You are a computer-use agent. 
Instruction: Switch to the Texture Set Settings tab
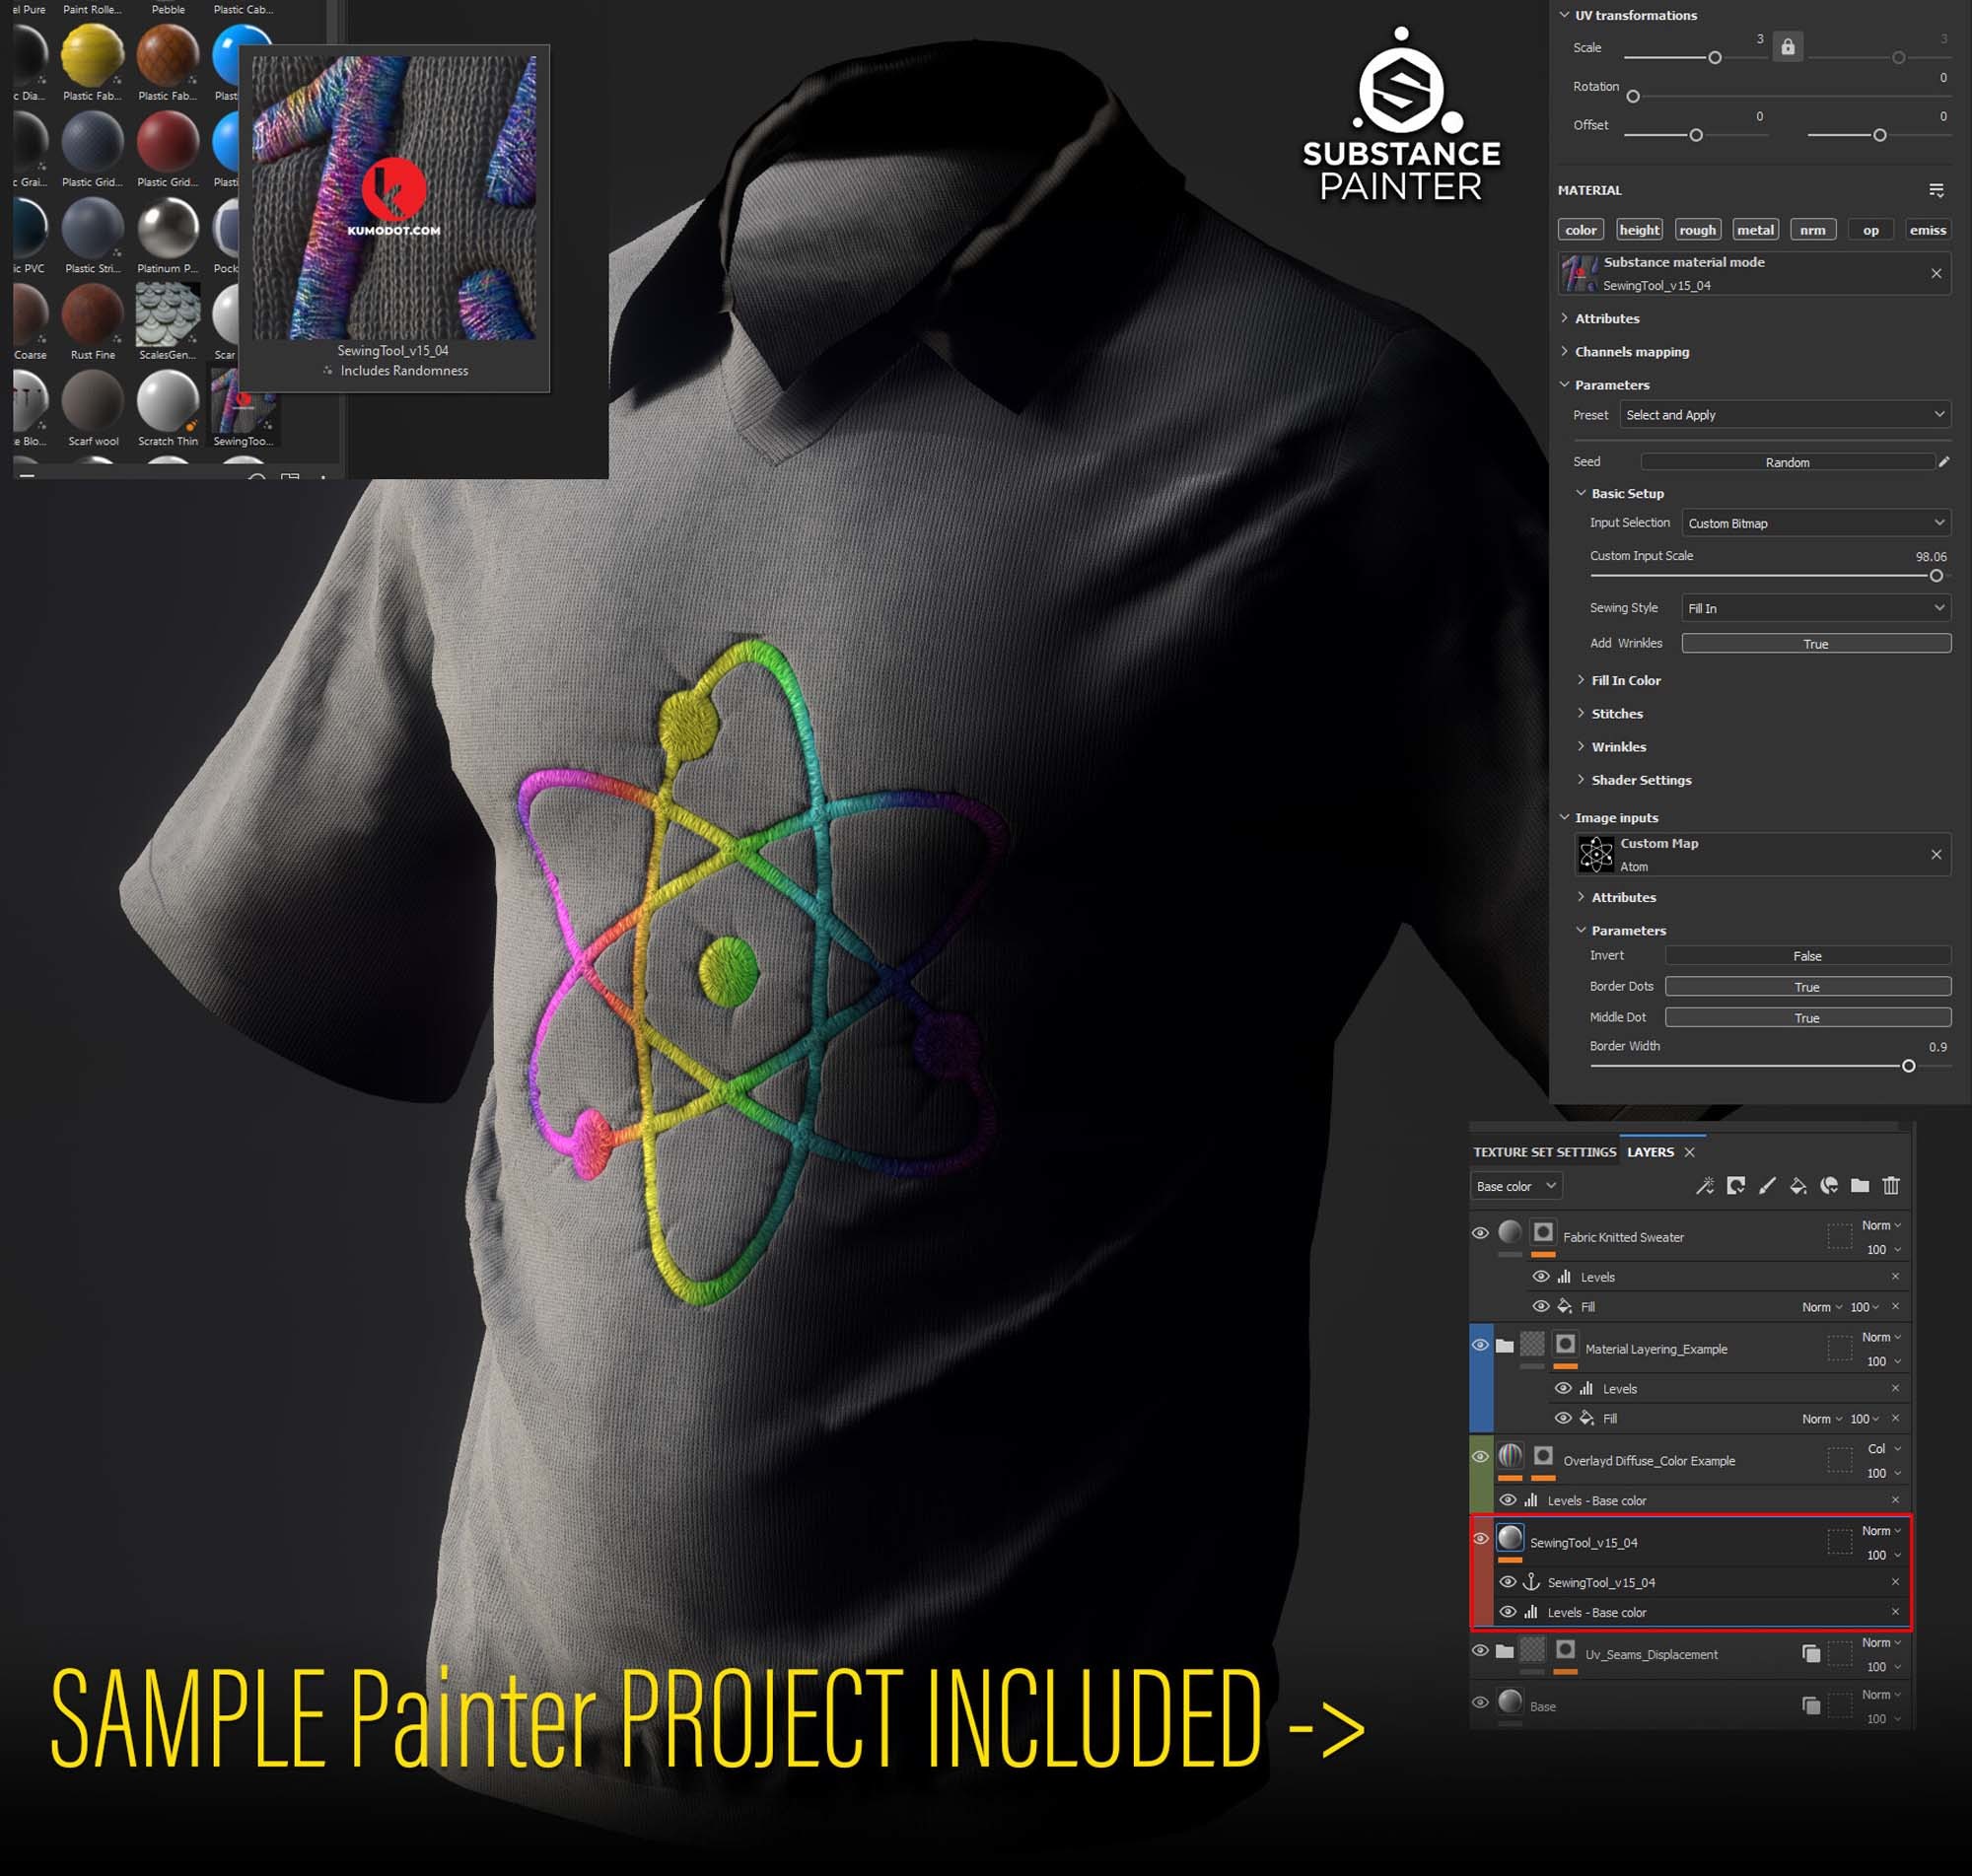point(1544,1152)
